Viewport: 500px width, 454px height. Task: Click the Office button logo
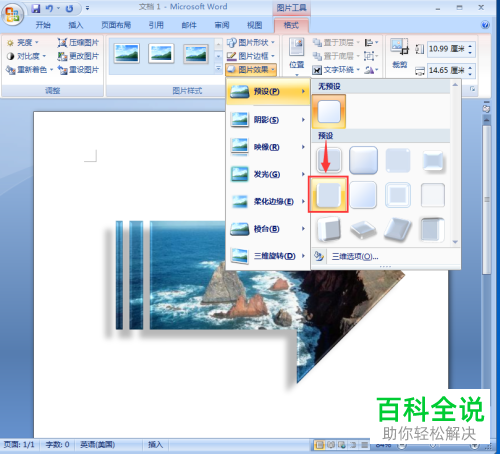click(x=12, y=14)
